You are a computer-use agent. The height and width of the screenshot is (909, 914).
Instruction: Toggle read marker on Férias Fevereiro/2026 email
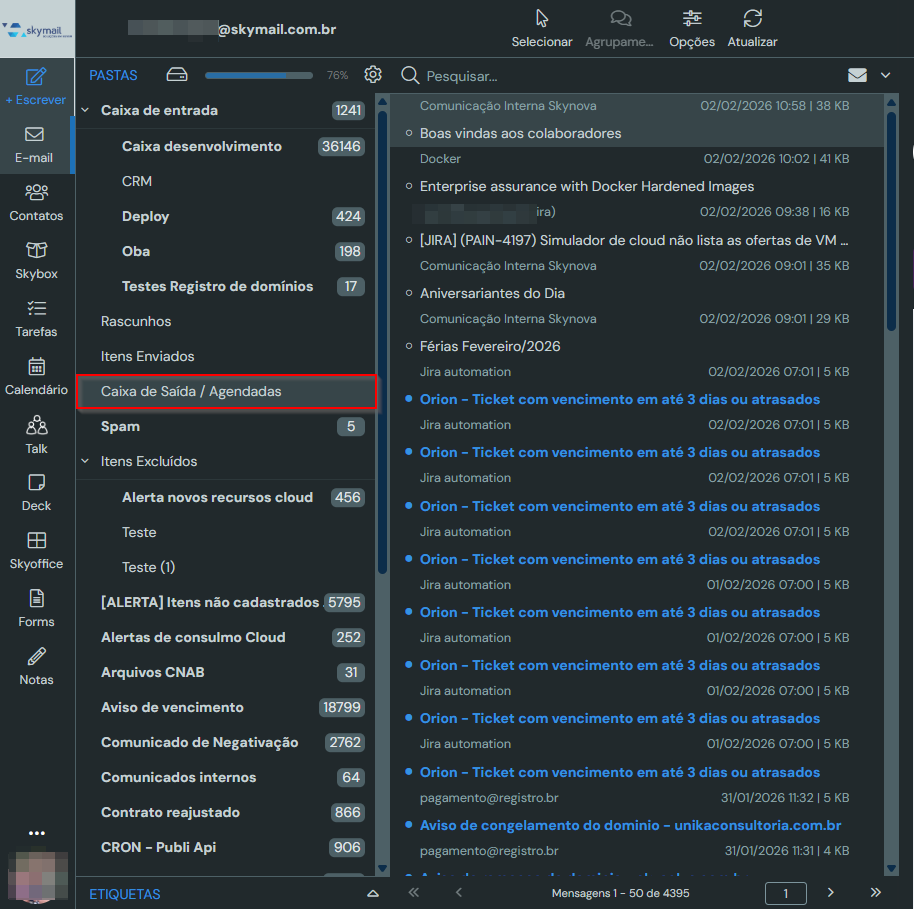coord(409,346)
